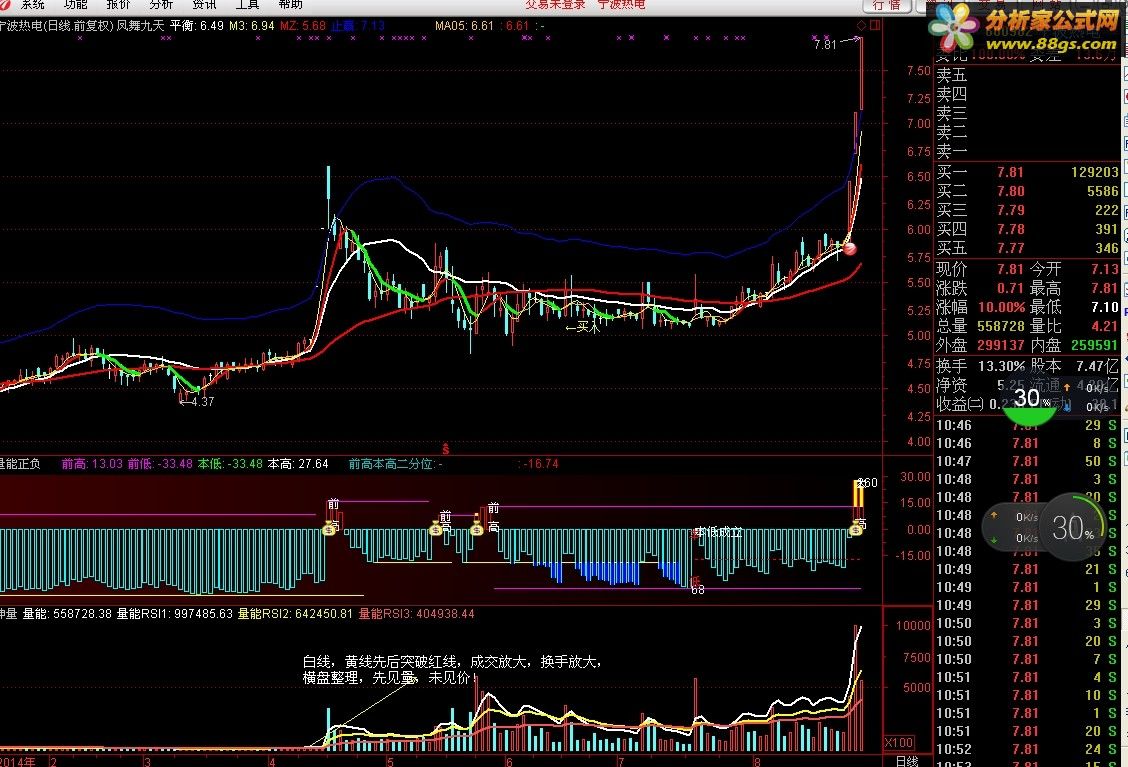This screenshot has height=767, width=1128.
Task: Click the 量能RSI1: 997485.63 label
Action: 175,614
